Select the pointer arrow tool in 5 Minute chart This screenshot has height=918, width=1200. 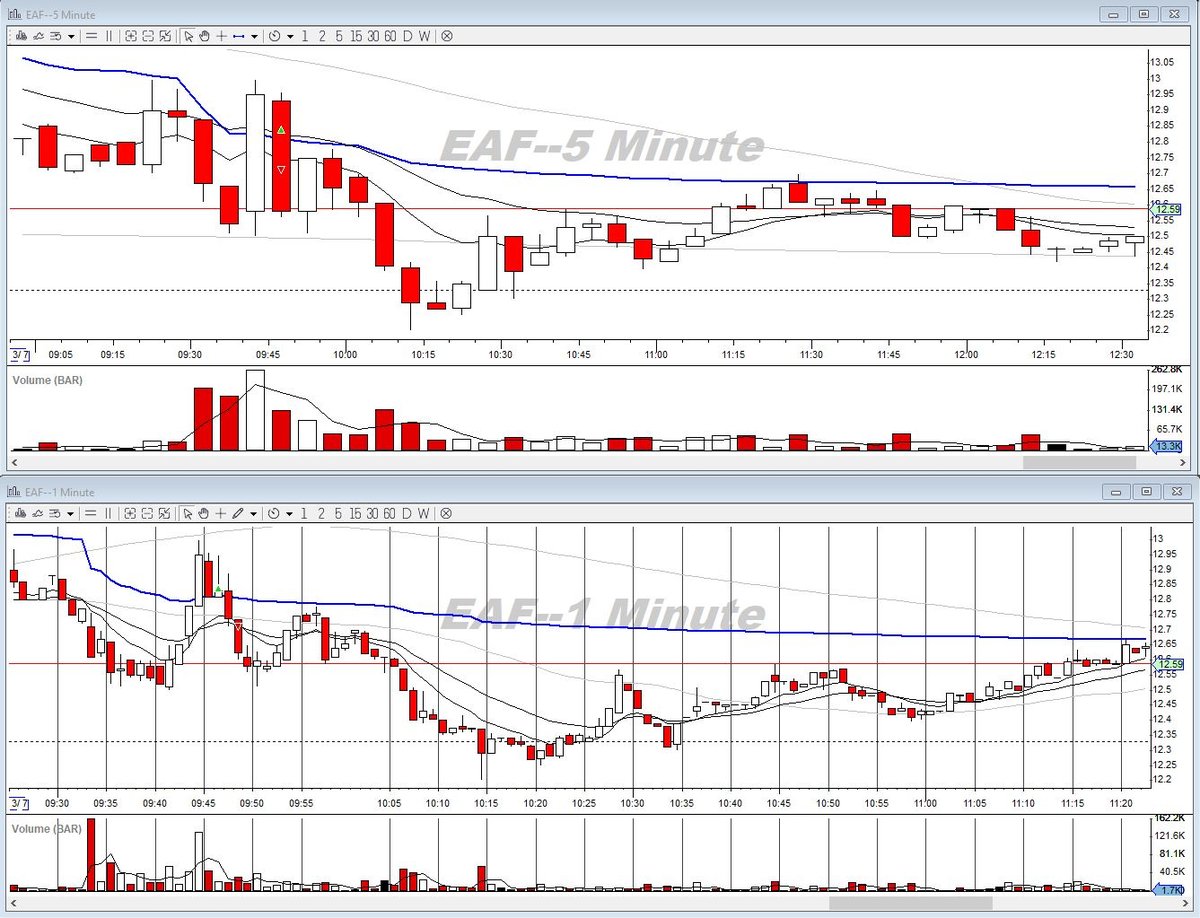(188, 35)
